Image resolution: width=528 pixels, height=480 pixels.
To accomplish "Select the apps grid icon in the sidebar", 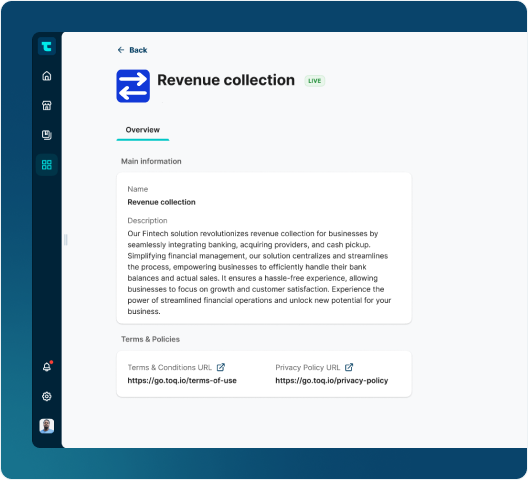I will click(x=47, y=165).
